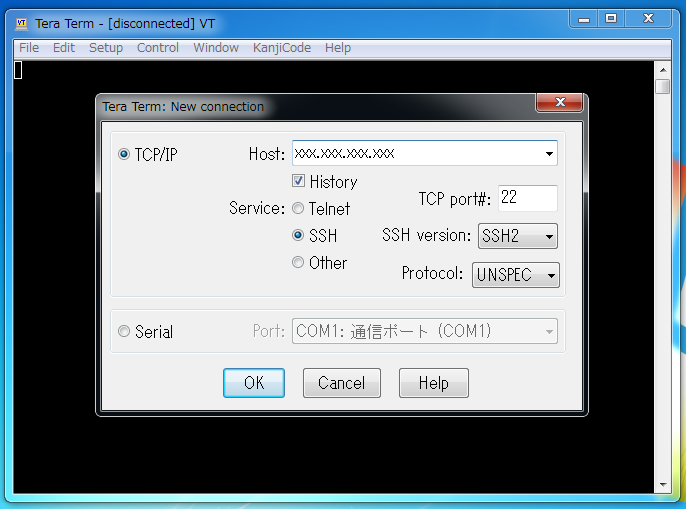Toggle the History checkbox
Viewport: 686px width, 509px height.
coord(298,181)
